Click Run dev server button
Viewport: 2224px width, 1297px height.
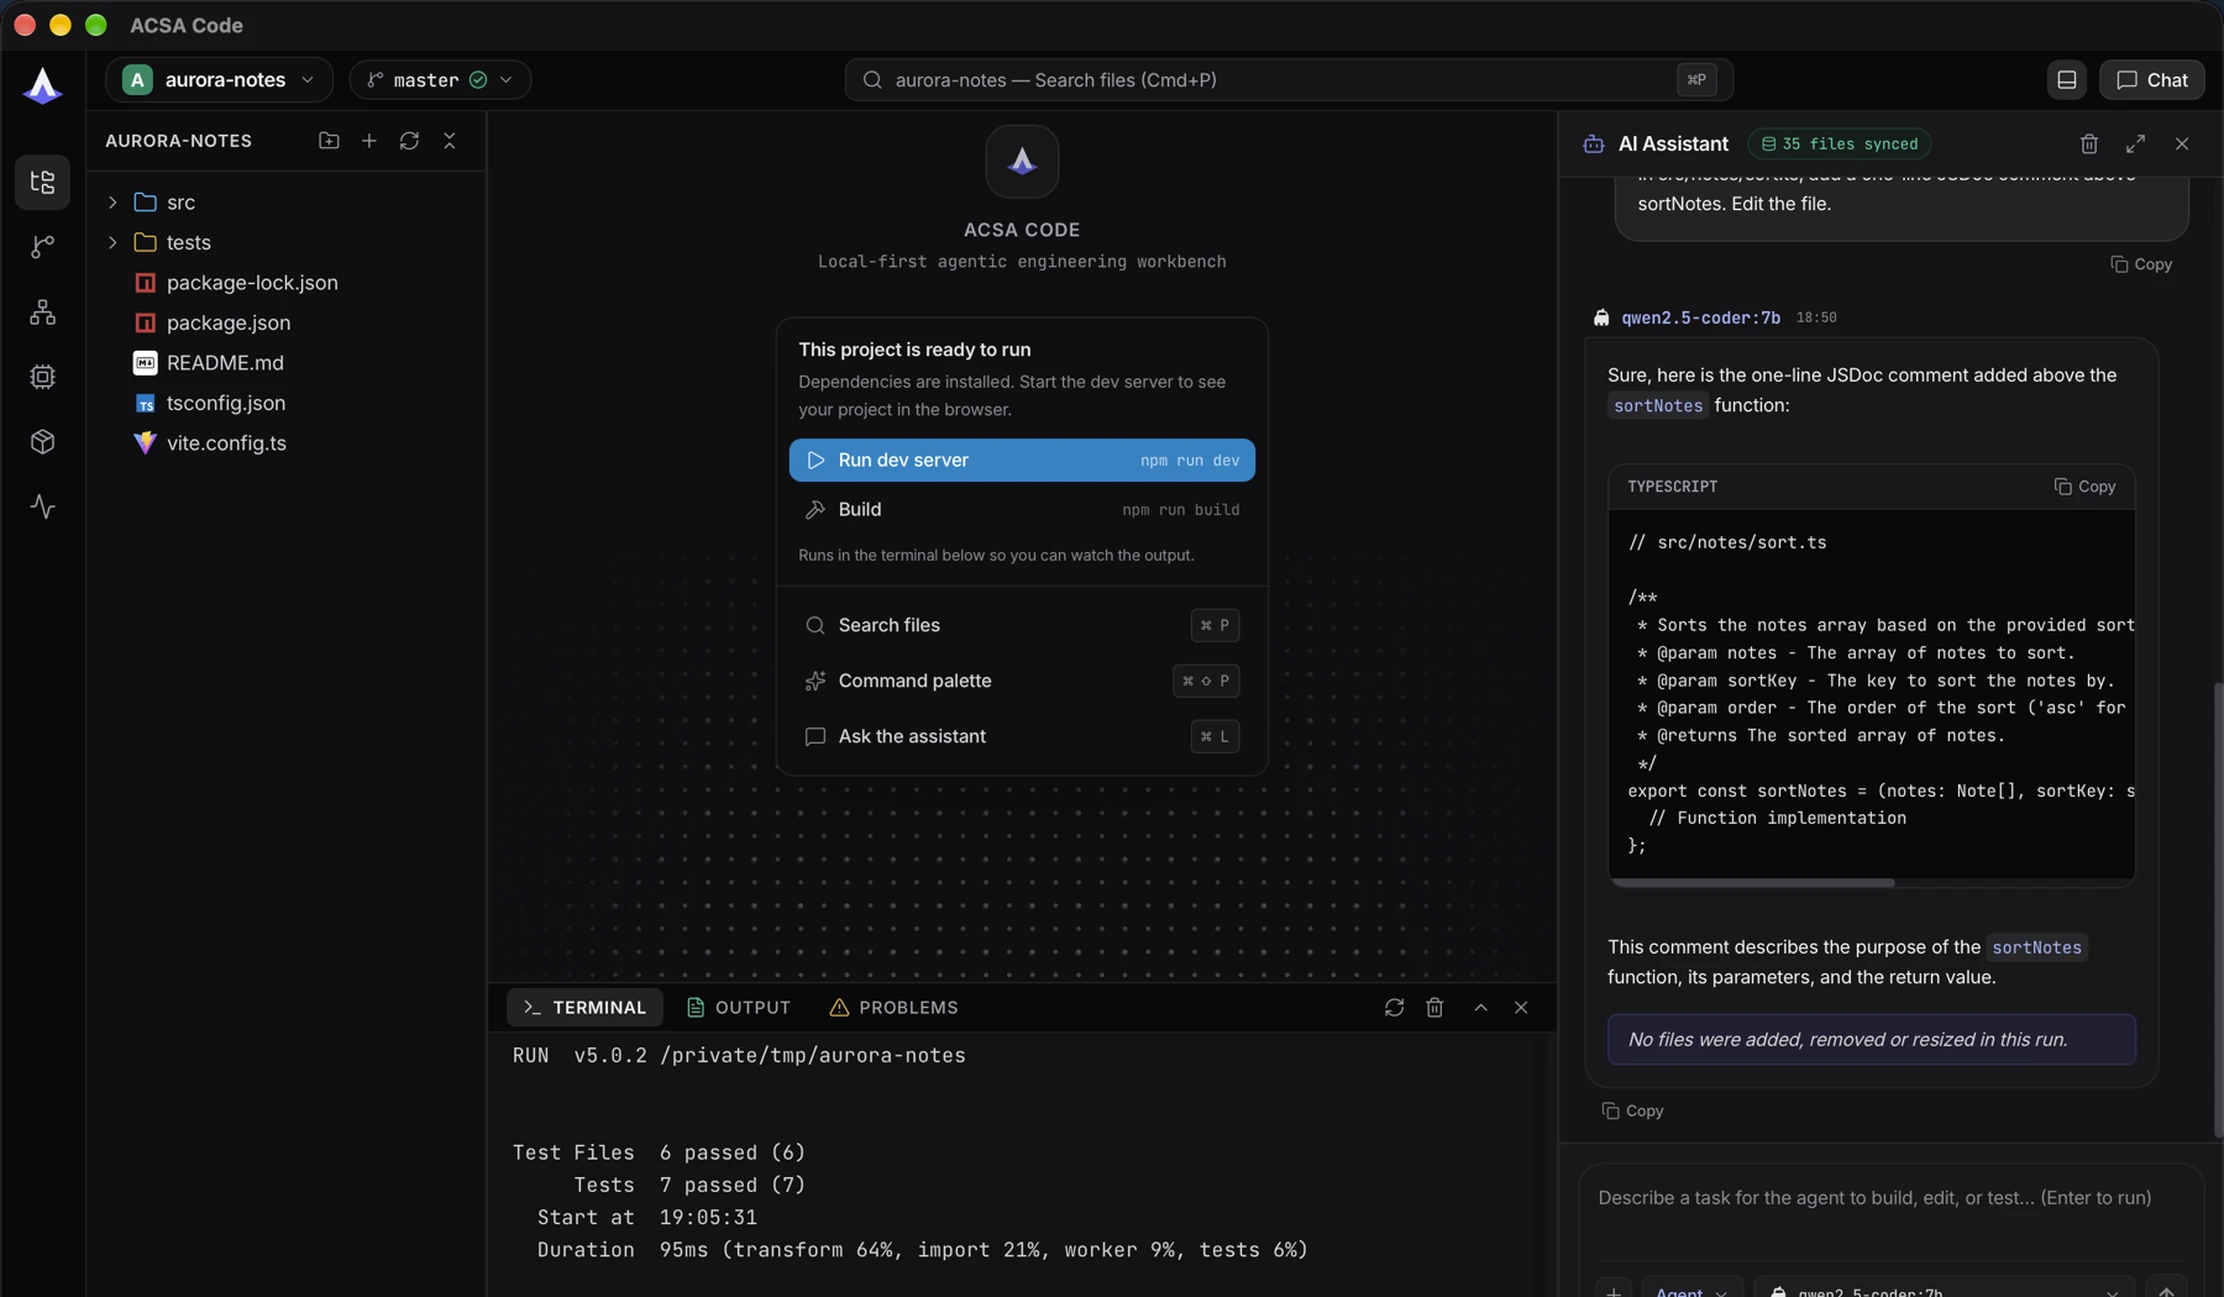click(x=1021, y=460)
